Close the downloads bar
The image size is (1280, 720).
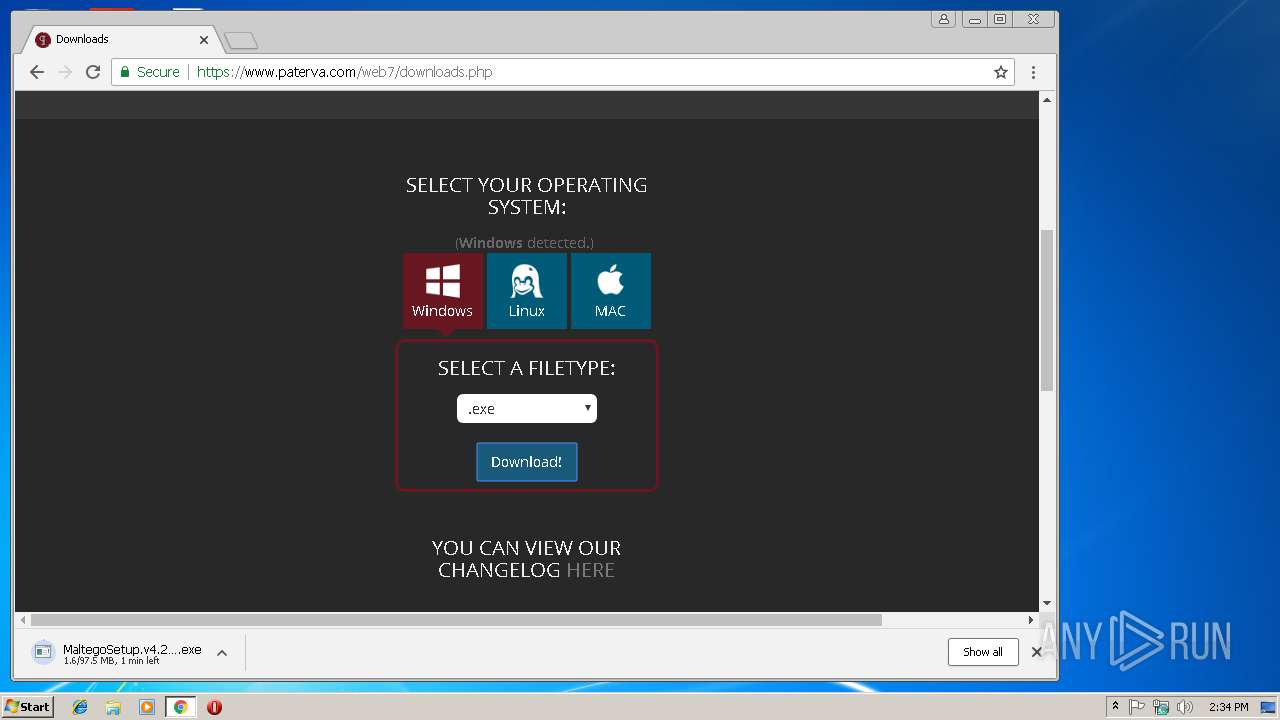1037,652
